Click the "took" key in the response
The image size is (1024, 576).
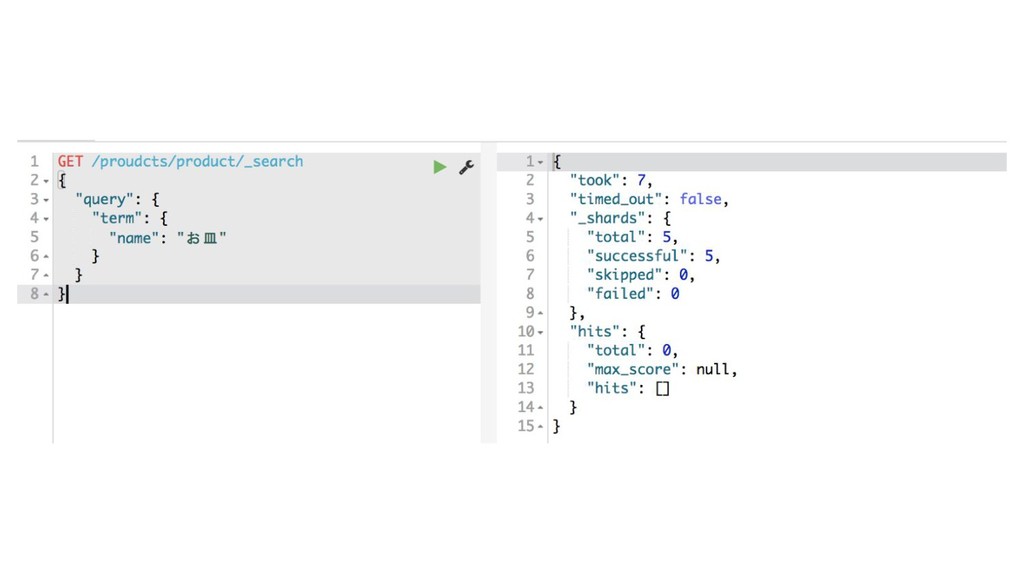(594, 180)
